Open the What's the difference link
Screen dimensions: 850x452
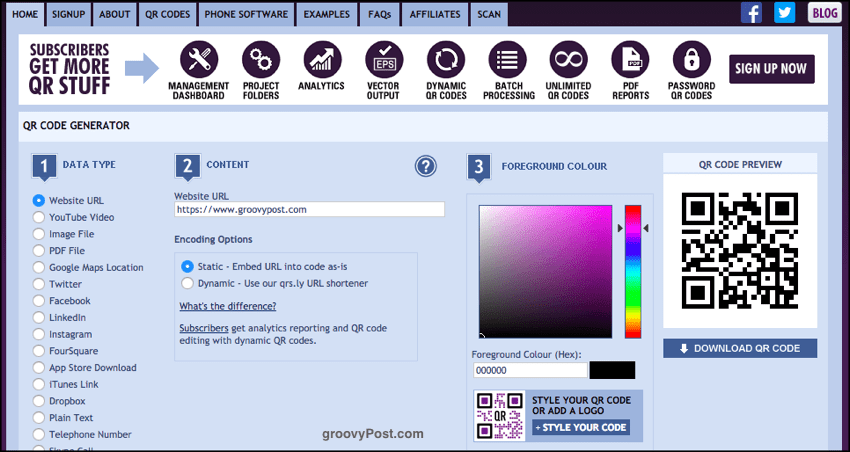pos(228,306)
